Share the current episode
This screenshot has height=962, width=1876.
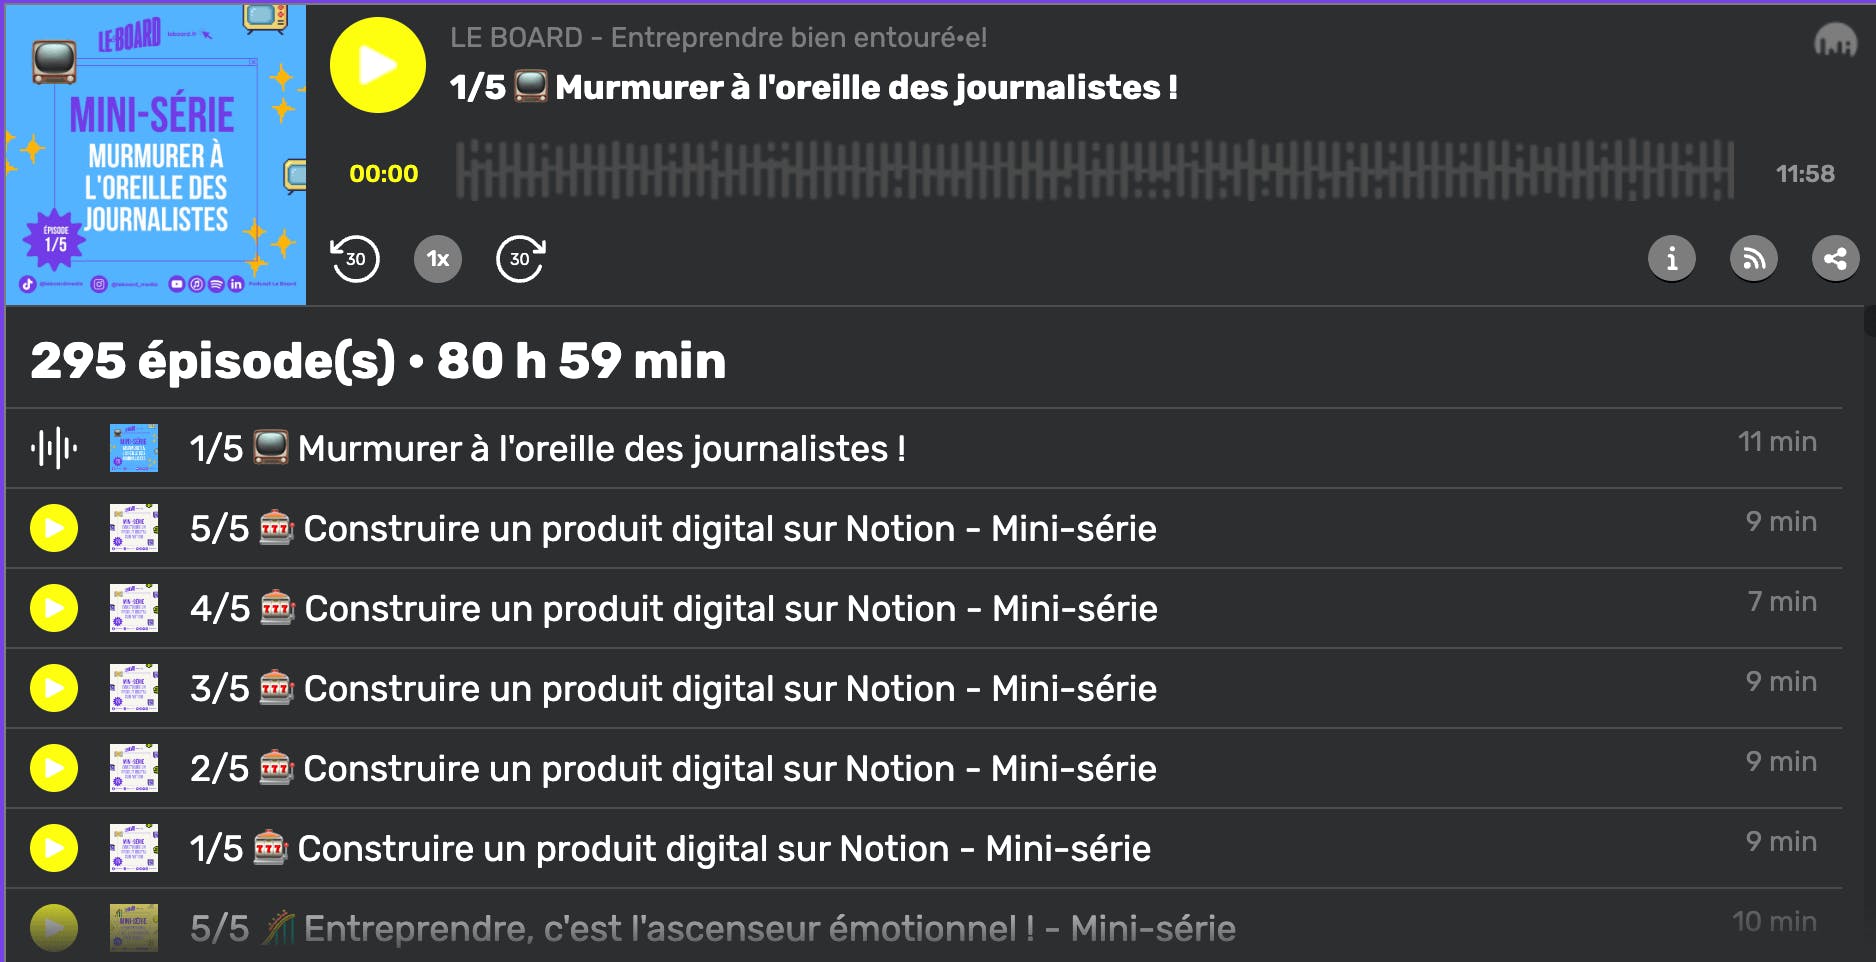pos(1838,258)
